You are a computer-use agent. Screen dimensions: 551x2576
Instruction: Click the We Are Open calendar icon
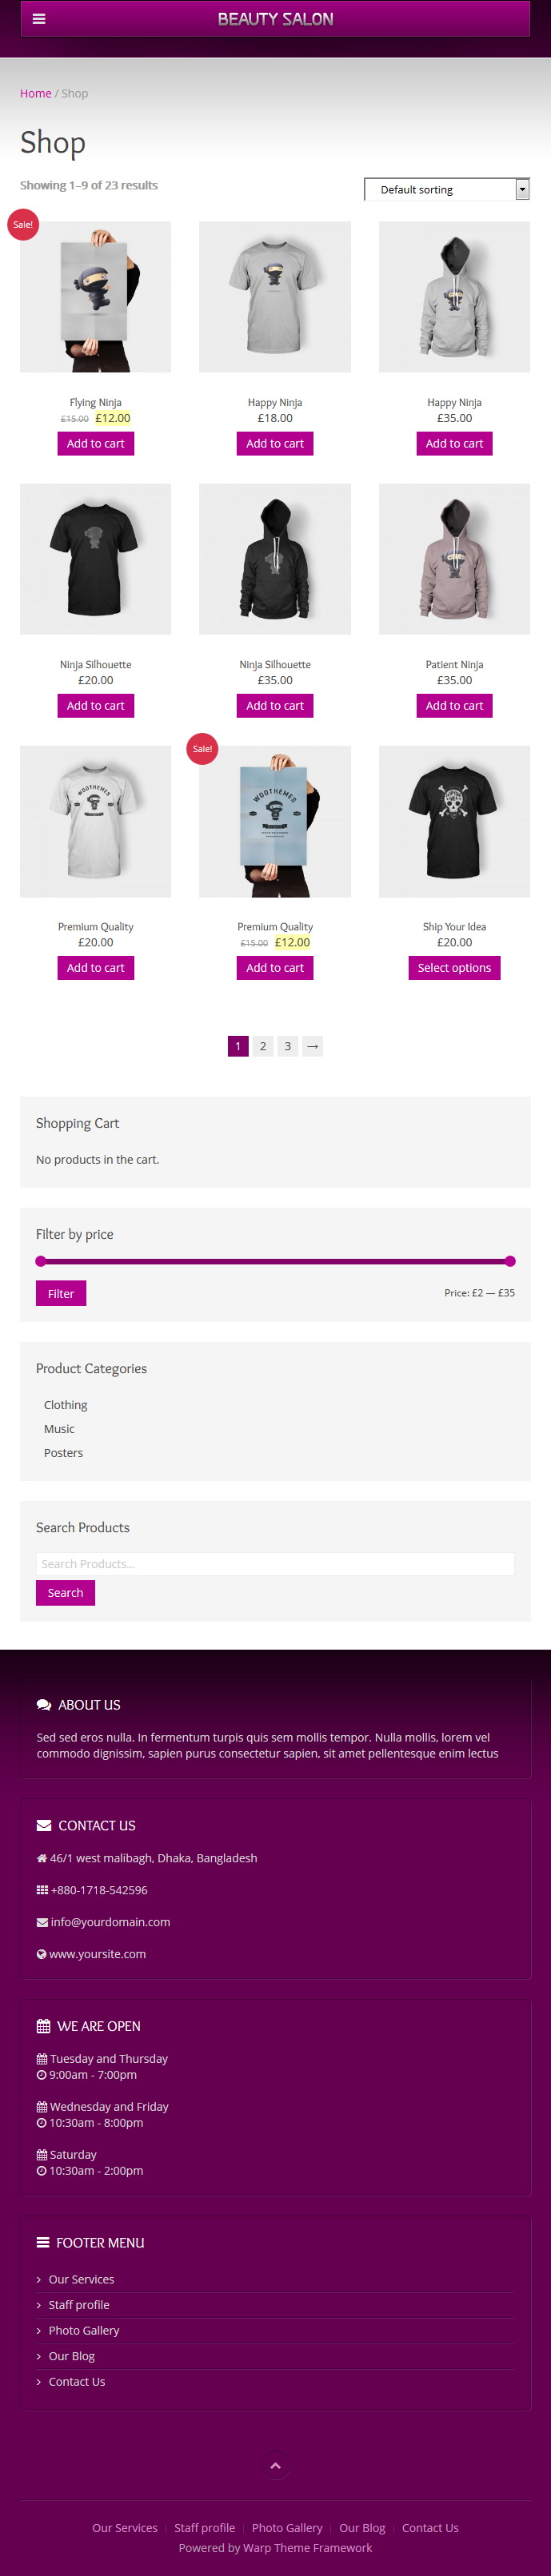pos(43,2026)
